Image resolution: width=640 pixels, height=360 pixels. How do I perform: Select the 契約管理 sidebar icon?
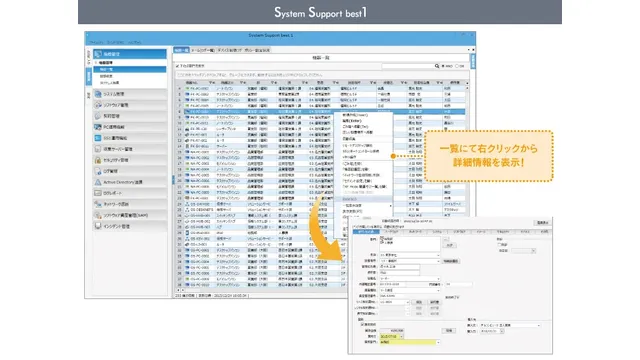(98, 116)
